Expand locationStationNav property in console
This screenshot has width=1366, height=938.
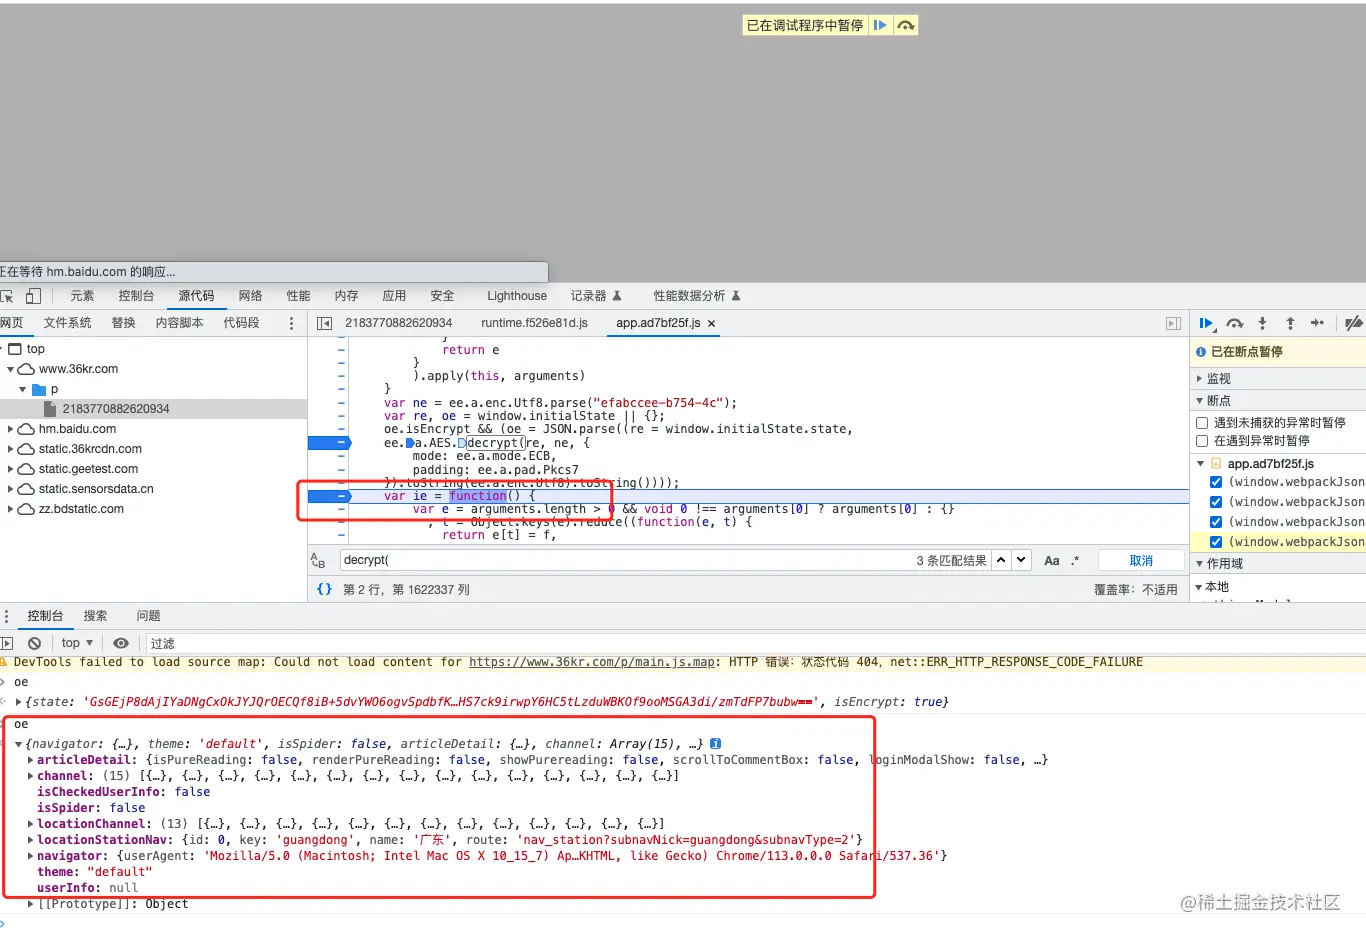click(30, 840)
